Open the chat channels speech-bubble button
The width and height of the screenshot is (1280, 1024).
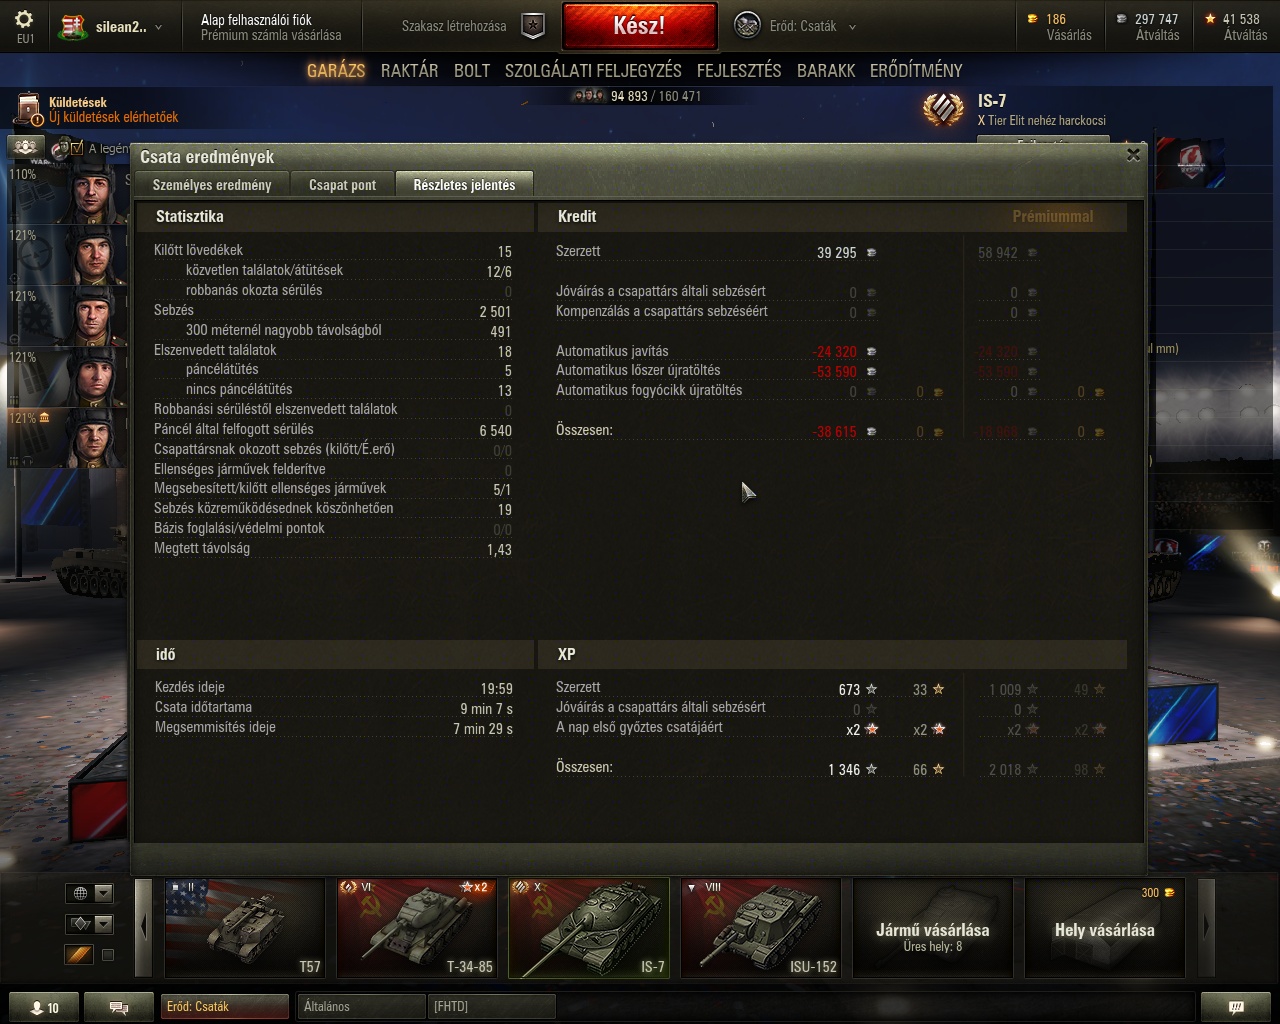(118, 1007)
